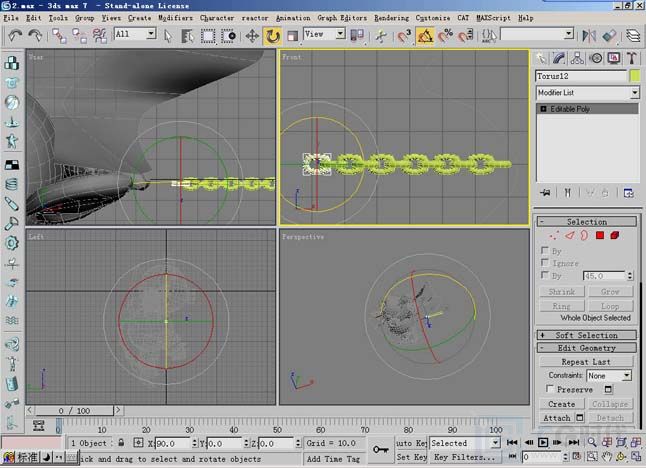646x468 pixels.
Task: Enable the Preserve checkbox
Action: (550, 388)
